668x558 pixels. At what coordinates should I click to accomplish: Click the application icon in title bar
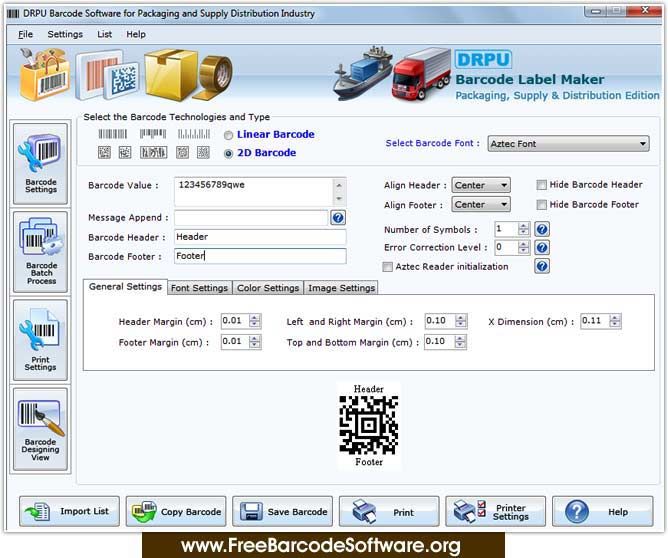13,14
